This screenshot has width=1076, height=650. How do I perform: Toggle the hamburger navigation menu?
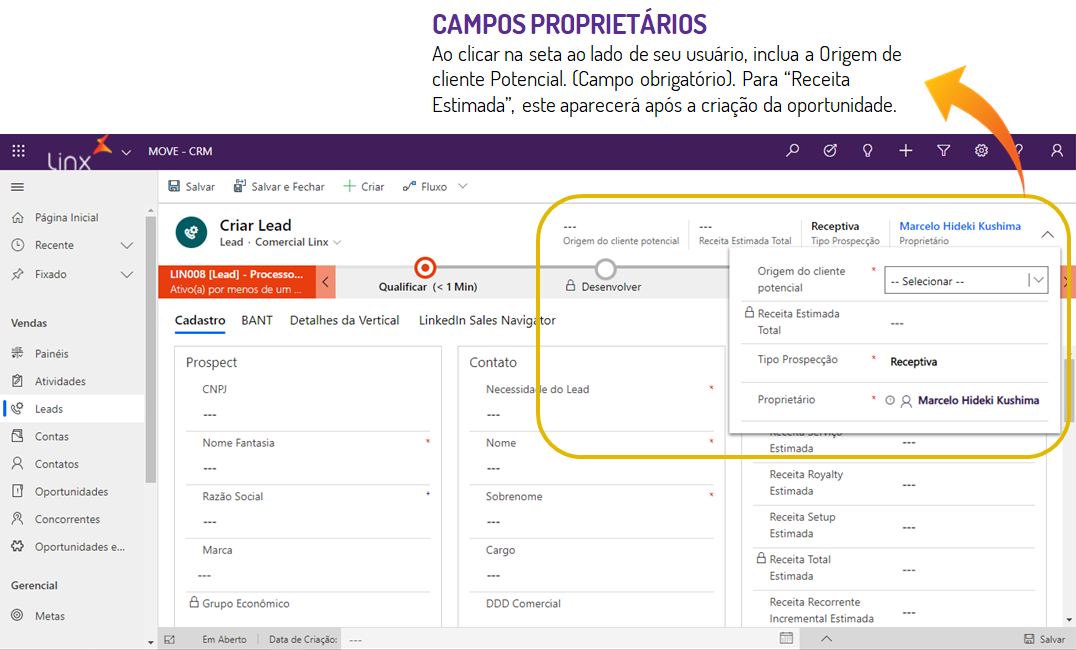click(x=18, y=187)
